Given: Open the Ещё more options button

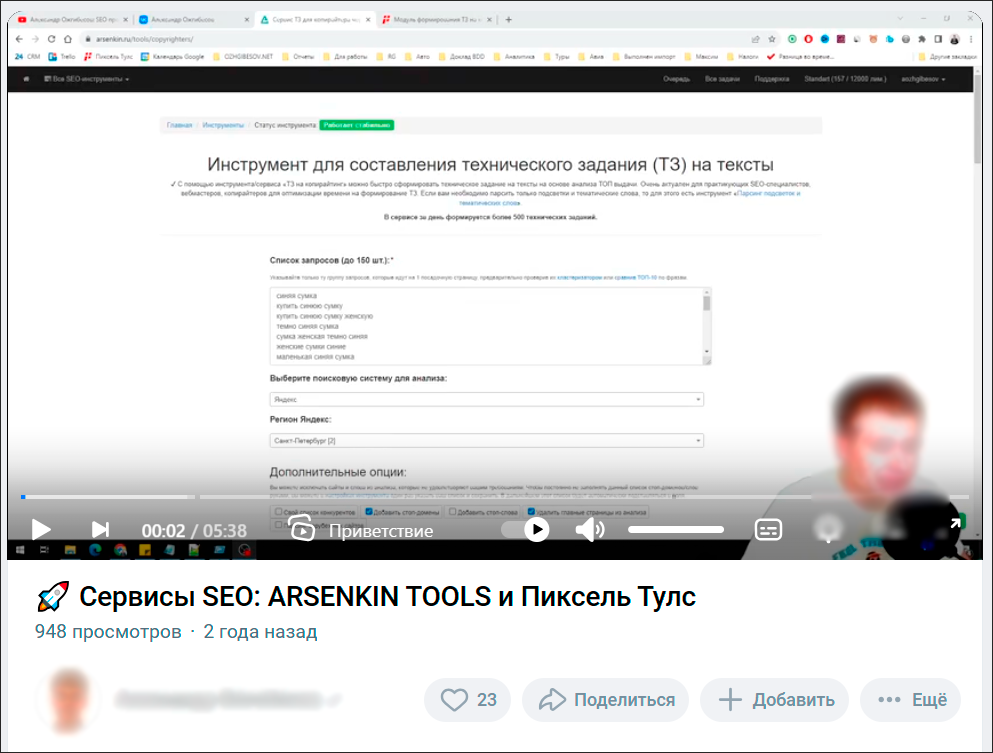Looking at the screenshot, I should coord(911,700).
